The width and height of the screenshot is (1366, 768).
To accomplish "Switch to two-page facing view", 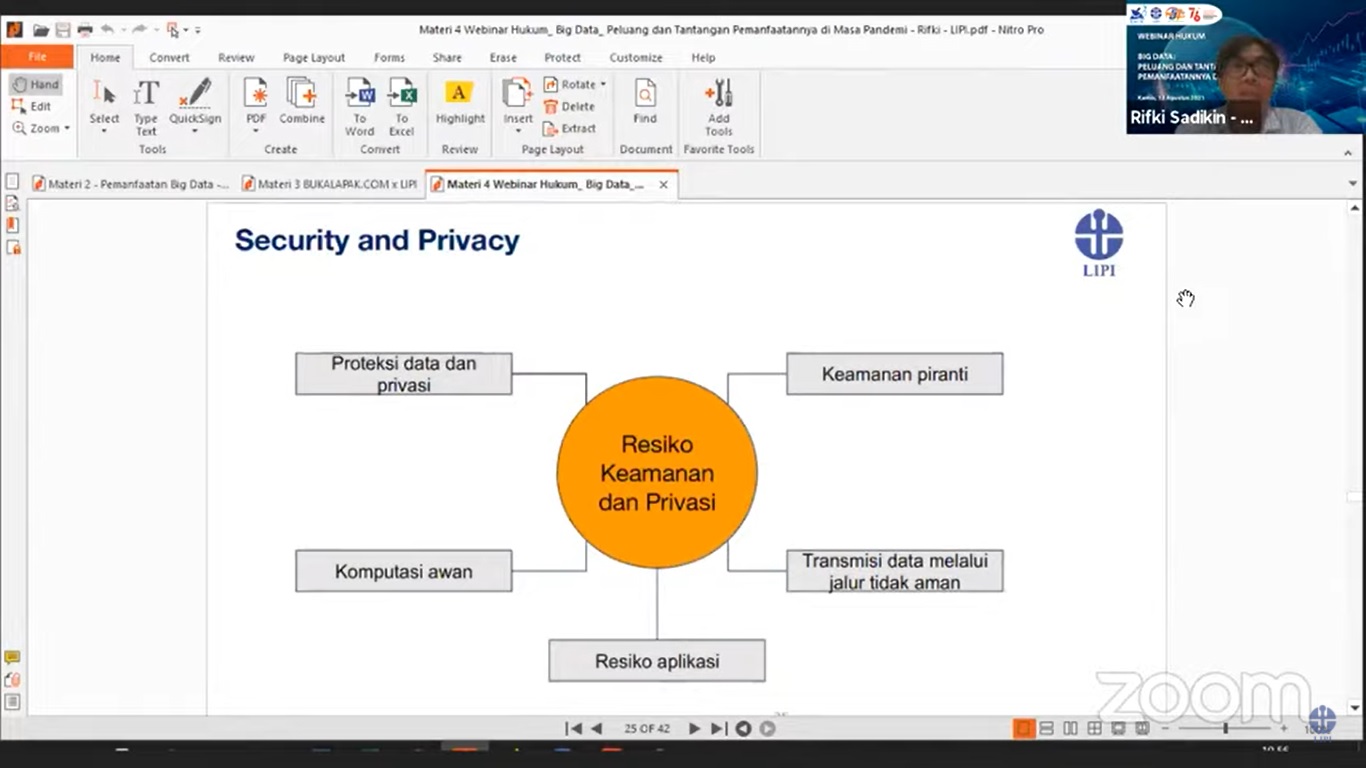I will pyautogui.click(x=1070, y=729).
